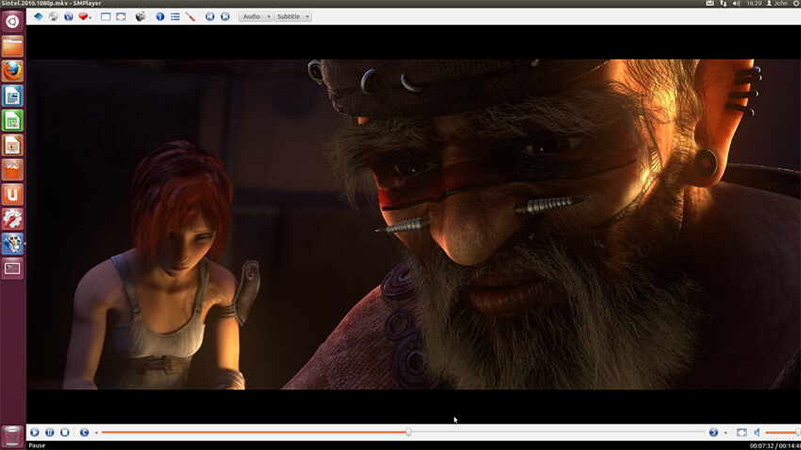This screenshot has height=450, width=801.
Task: Show file information via the blue info icon
Action: [x=160, y=17]
